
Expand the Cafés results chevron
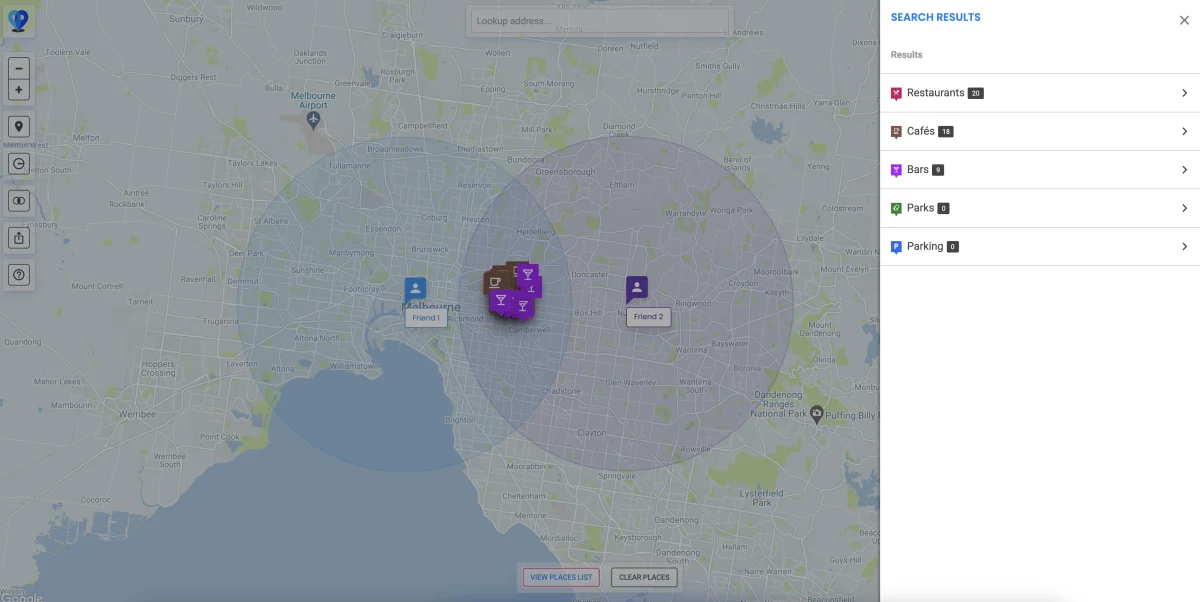pos(1184,131)
